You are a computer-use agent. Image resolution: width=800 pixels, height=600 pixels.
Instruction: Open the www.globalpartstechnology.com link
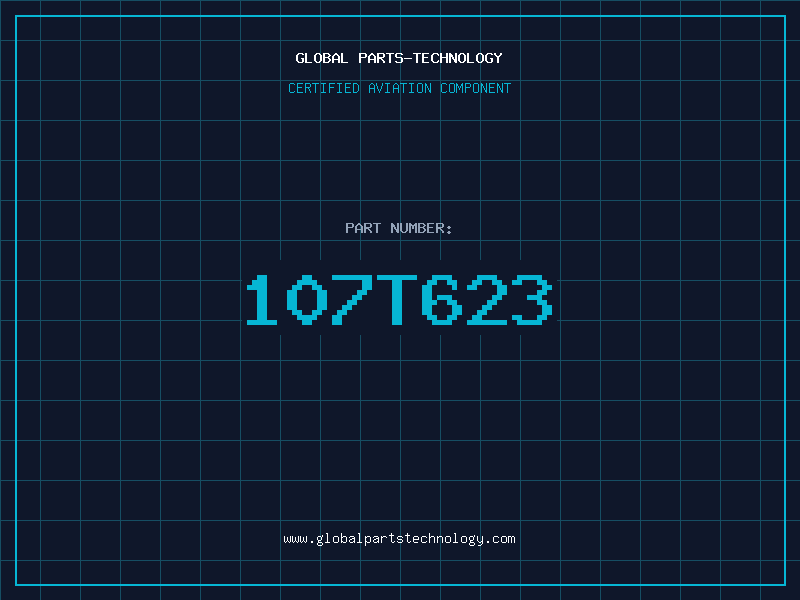coord(399,539)
